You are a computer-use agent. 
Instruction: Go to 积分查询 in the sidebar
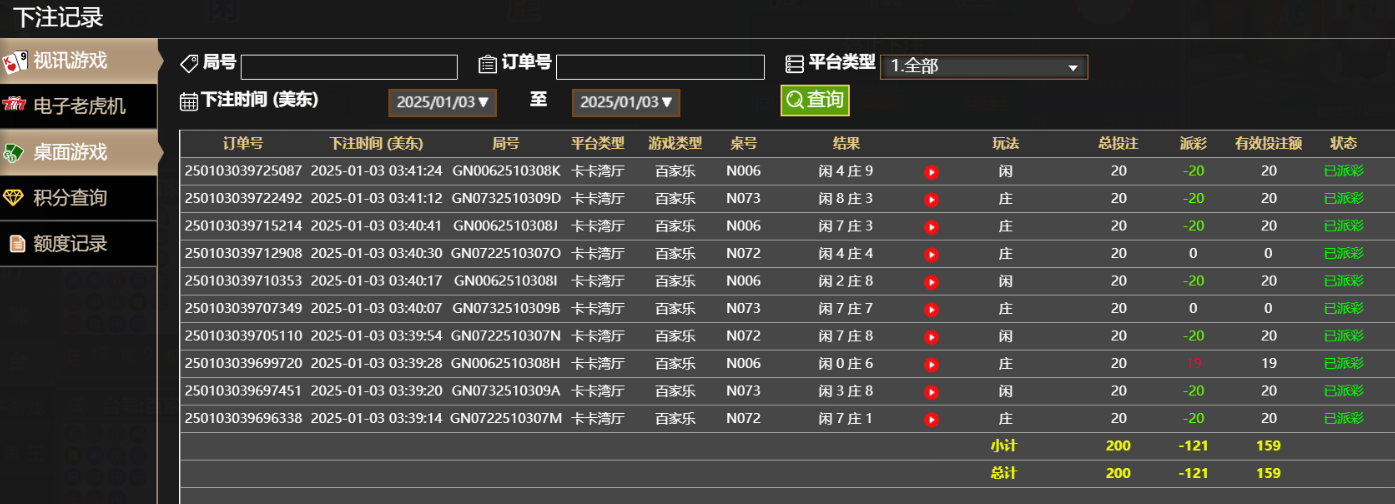(78, 198)
